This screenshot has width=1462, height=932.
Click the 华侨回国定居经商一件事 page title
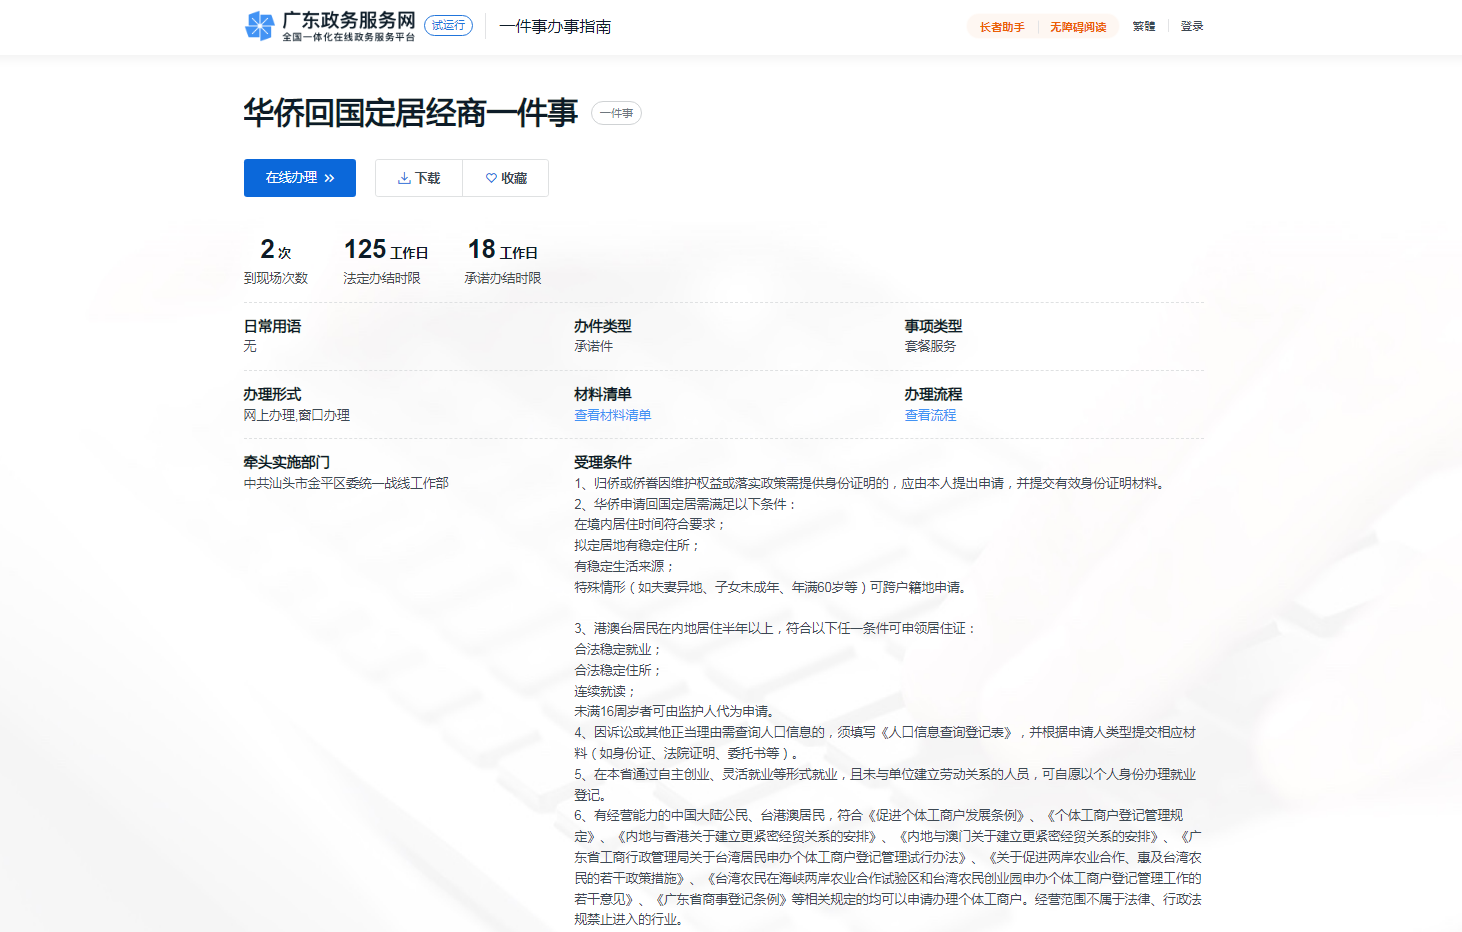[x=410, y=113]
